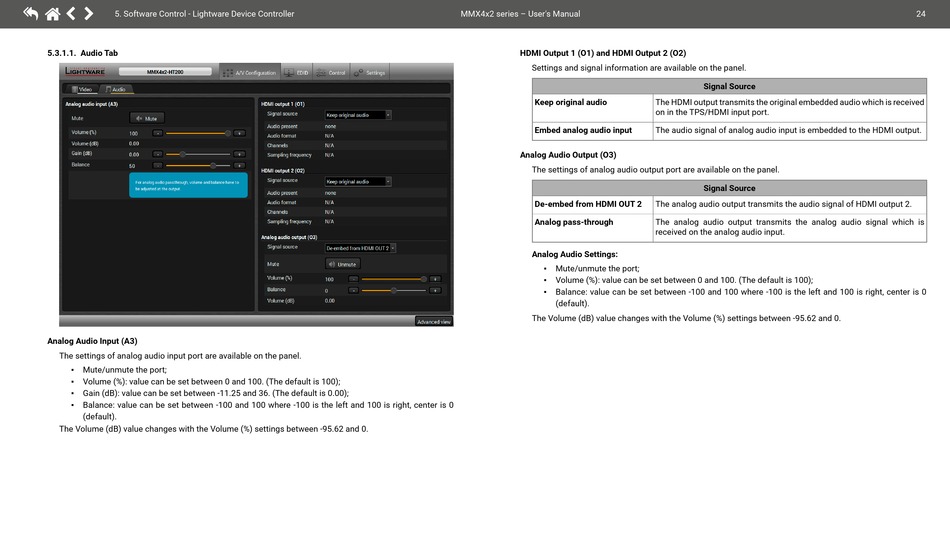Open the Control tab

pyautogui.click(x=331, y=72)
